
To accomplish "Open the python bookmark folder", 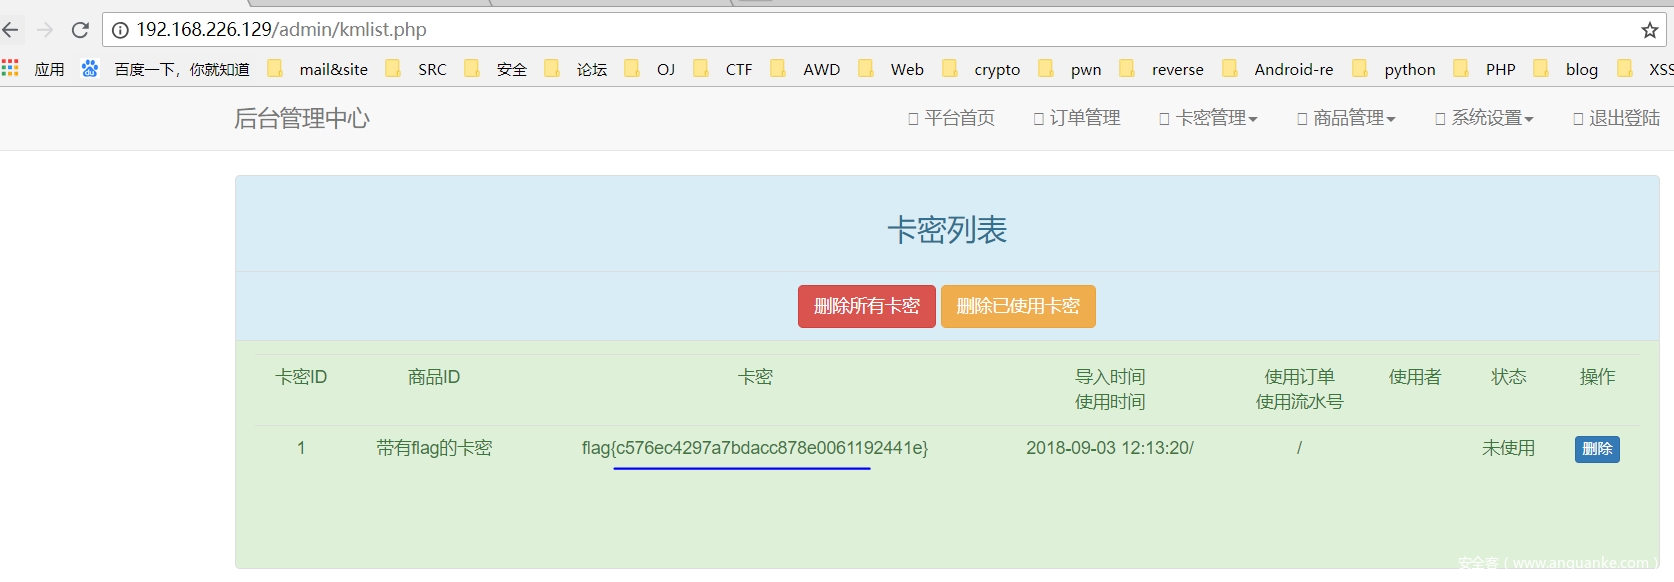I will click(x=1408, y=69).
